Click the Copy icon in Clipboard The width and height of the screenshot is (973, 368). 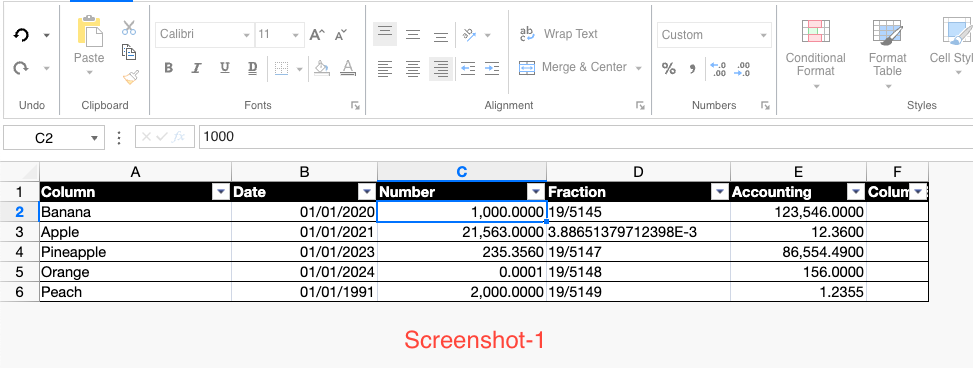129,52
